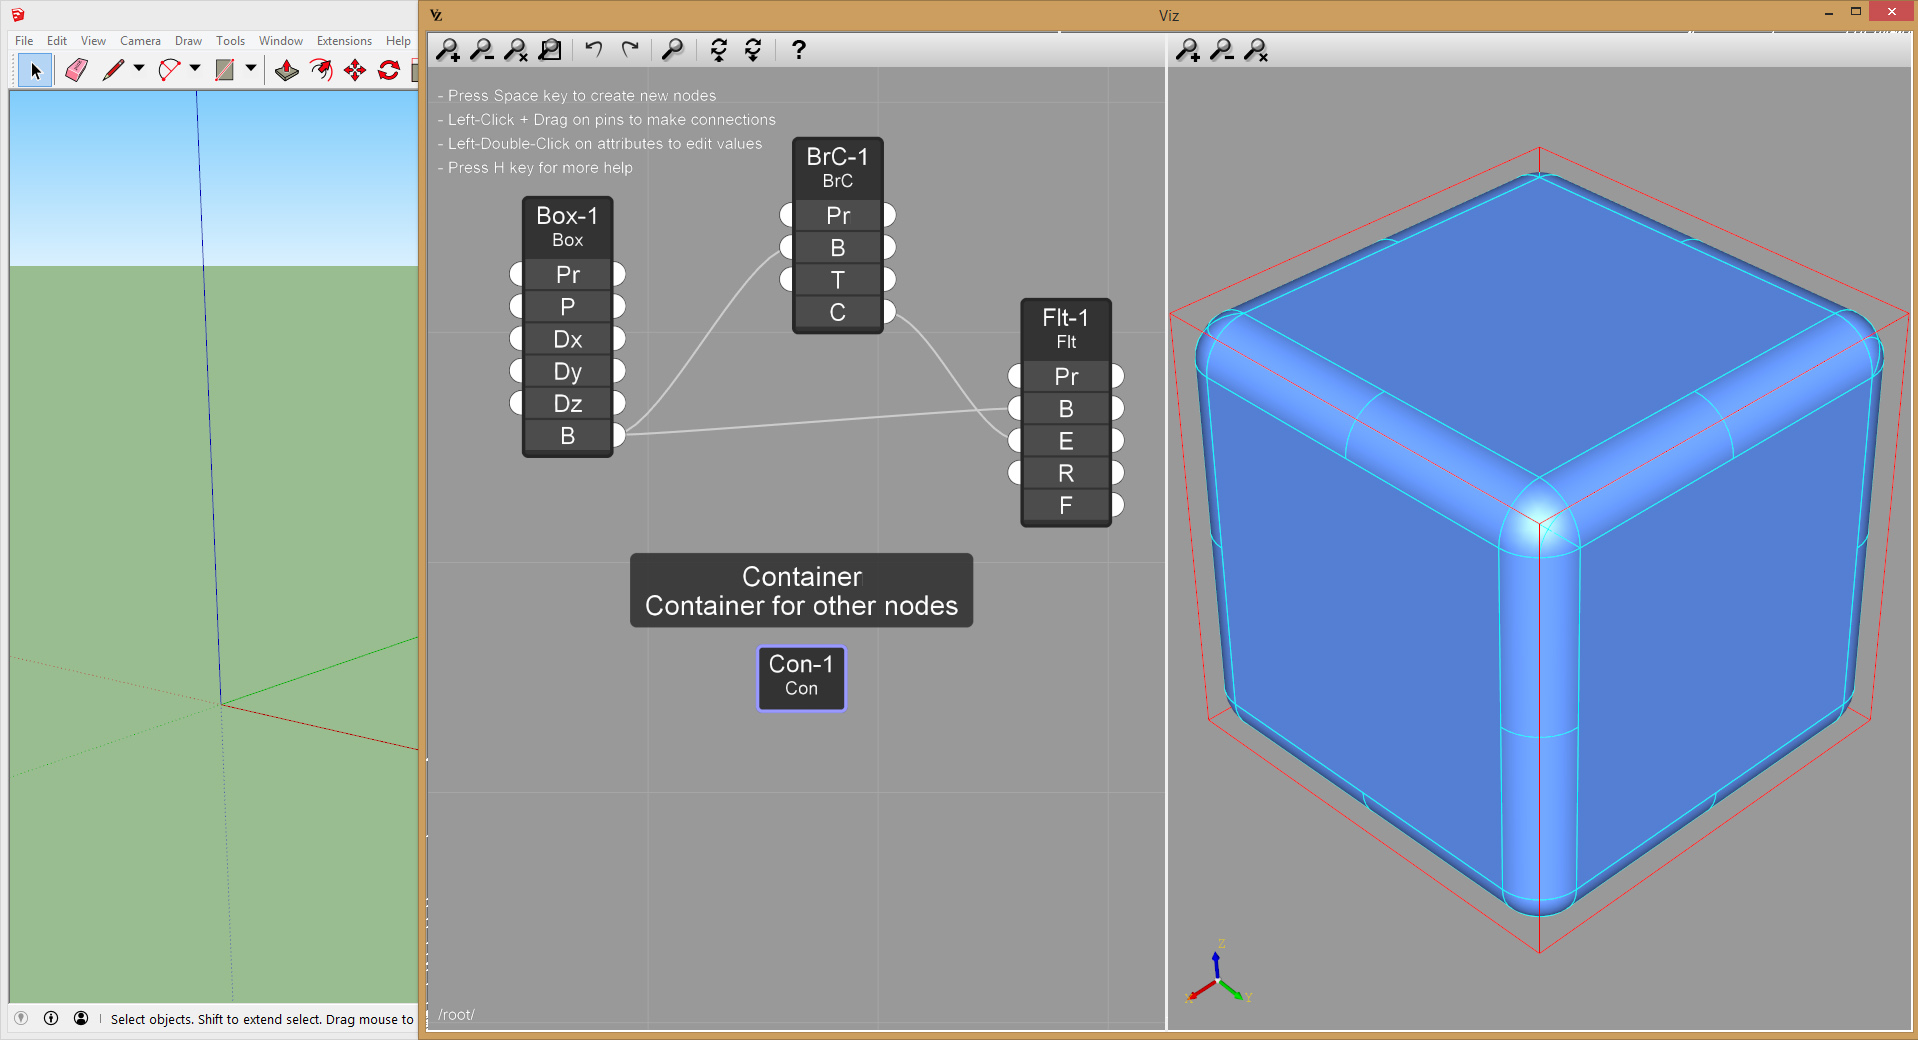This screenshot has width=1918, height=1040.
Task: Select the Eraser tool in SketchUp toolbar
Action: tap(76, 70)
